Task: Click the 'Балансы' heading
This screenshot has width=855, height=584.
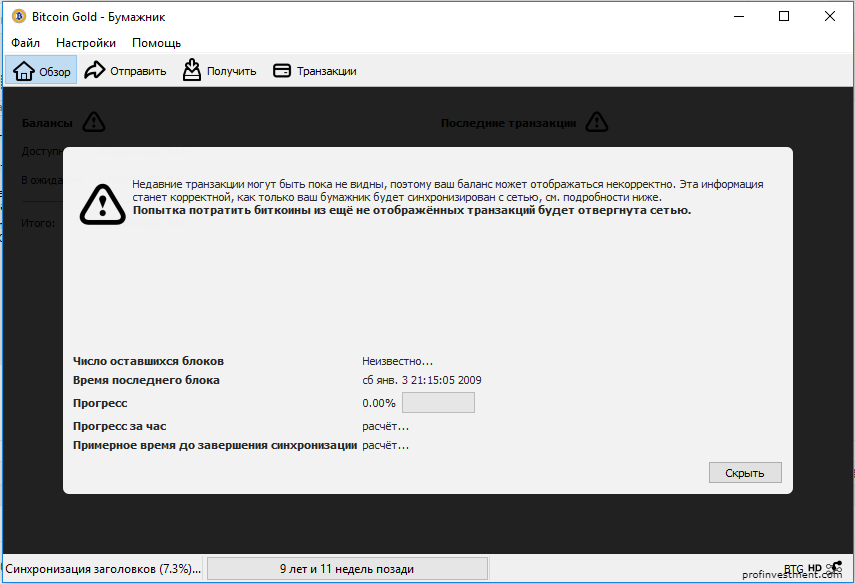Action: pyautogui.click(x=47, y=123)
